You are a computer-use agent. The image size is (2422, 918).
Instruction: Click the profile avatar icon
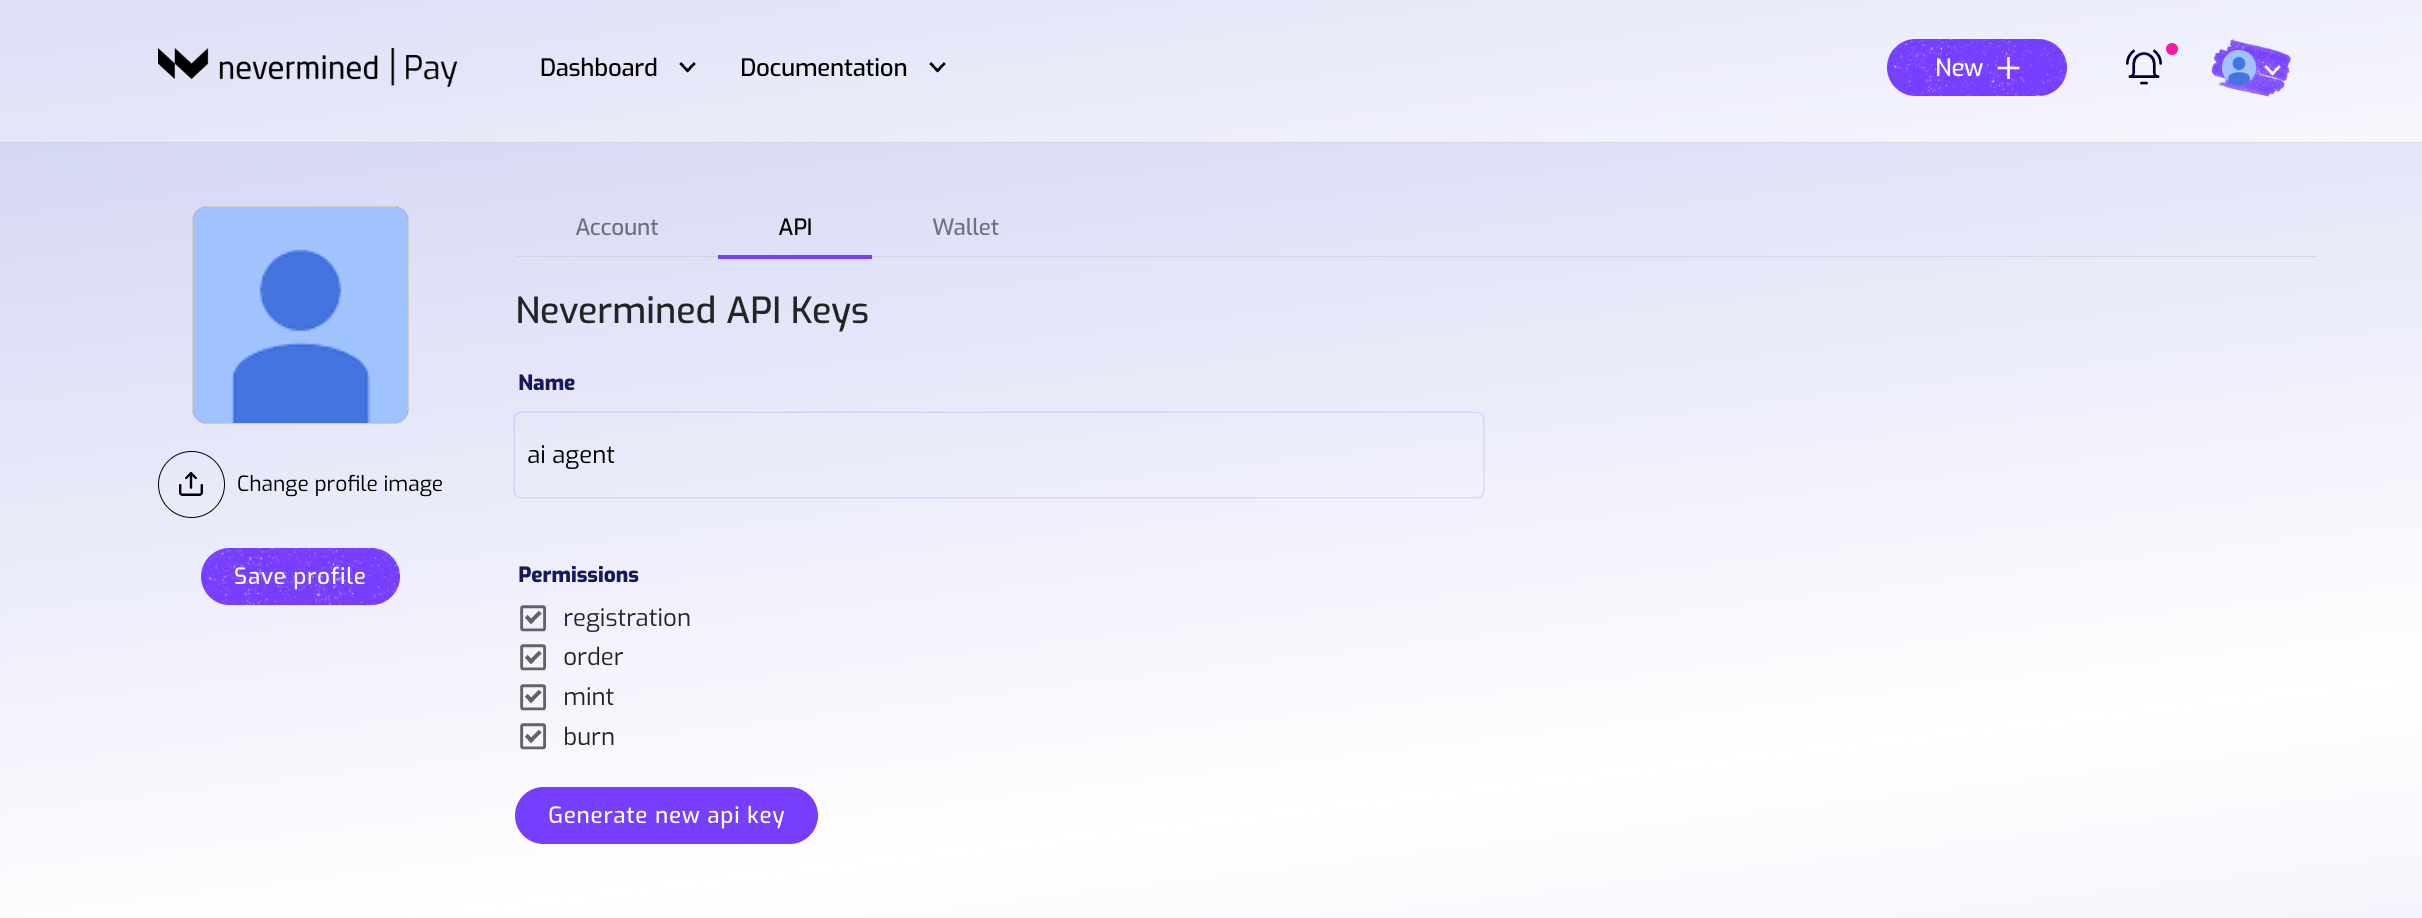2243,67
